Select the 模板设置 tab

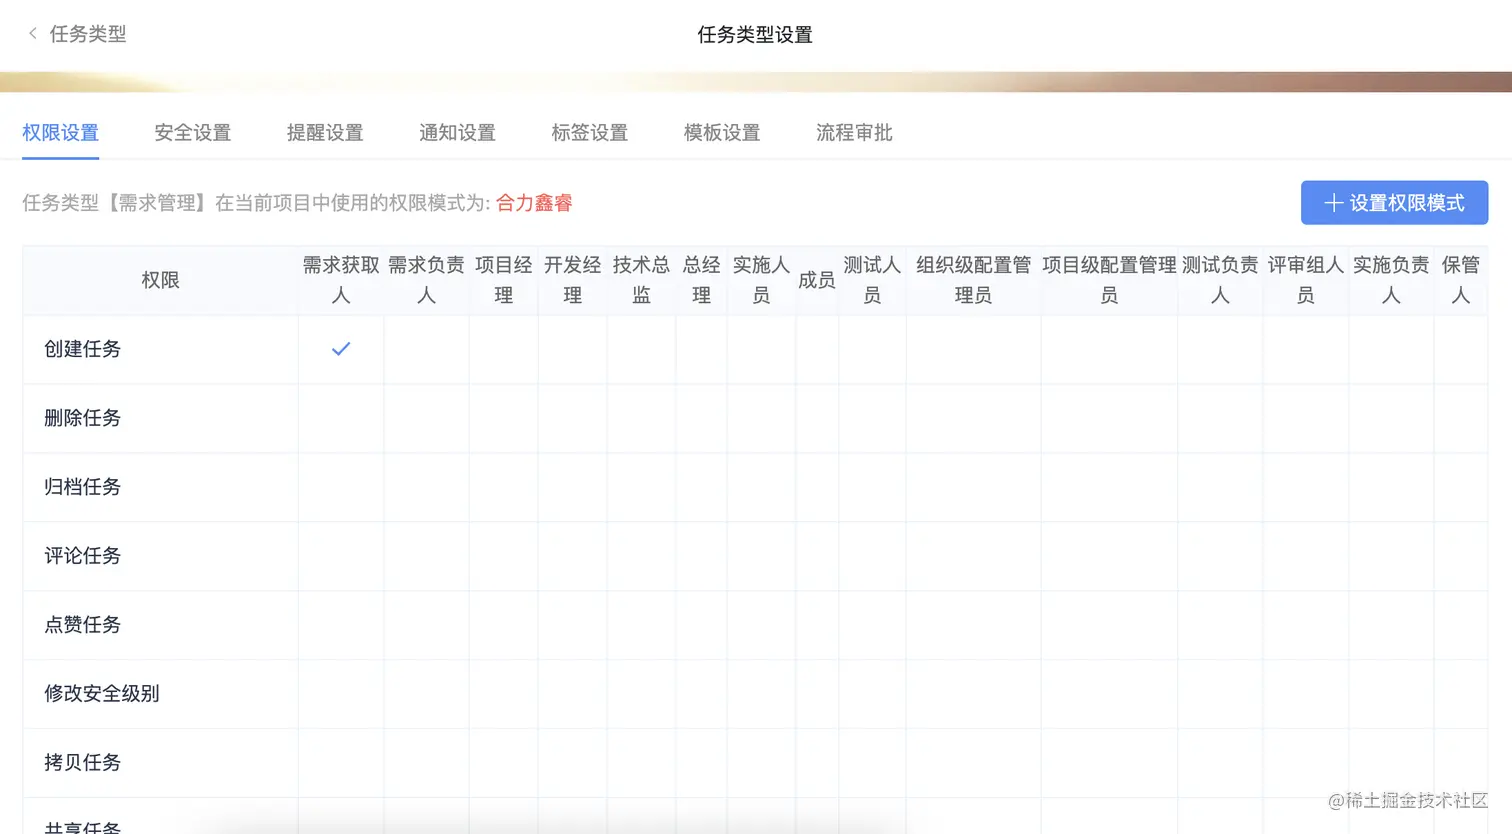click(721, 133)
